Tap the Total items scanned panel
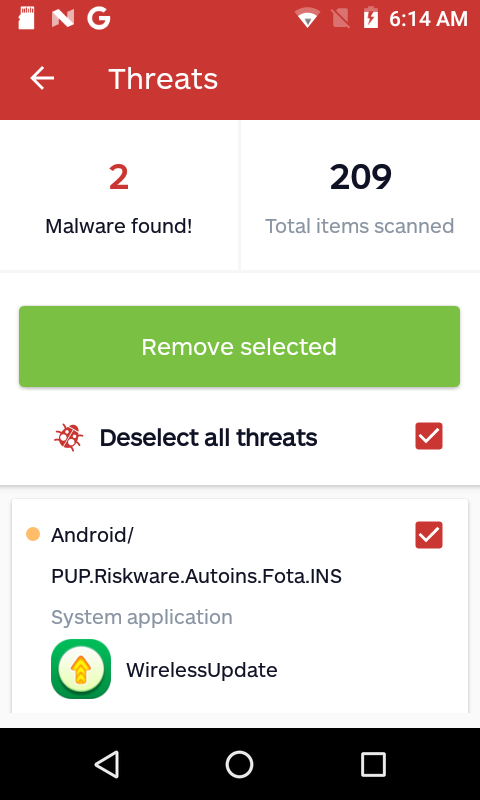Image resolution: width=480 pixels, height=800 pixels. (x=360, y=196)
